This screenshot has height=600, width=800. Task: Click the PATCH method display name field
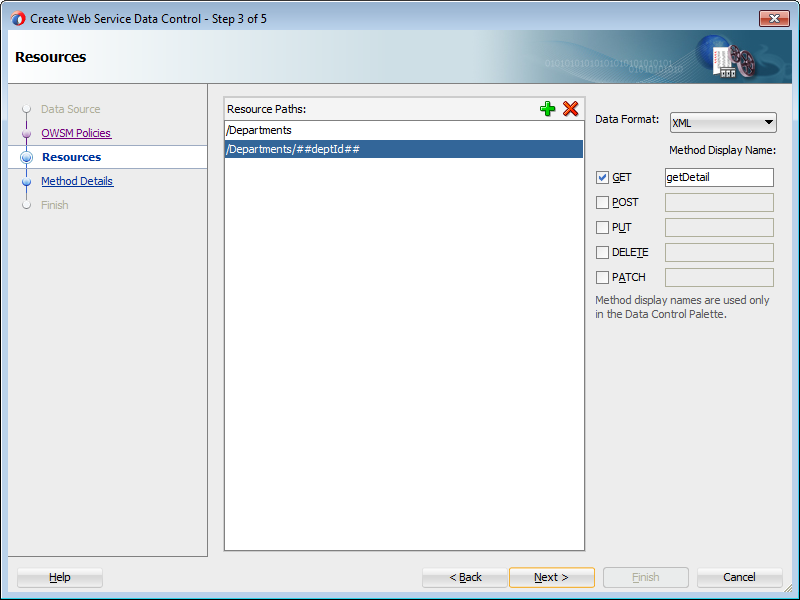(x=719, y=278)
